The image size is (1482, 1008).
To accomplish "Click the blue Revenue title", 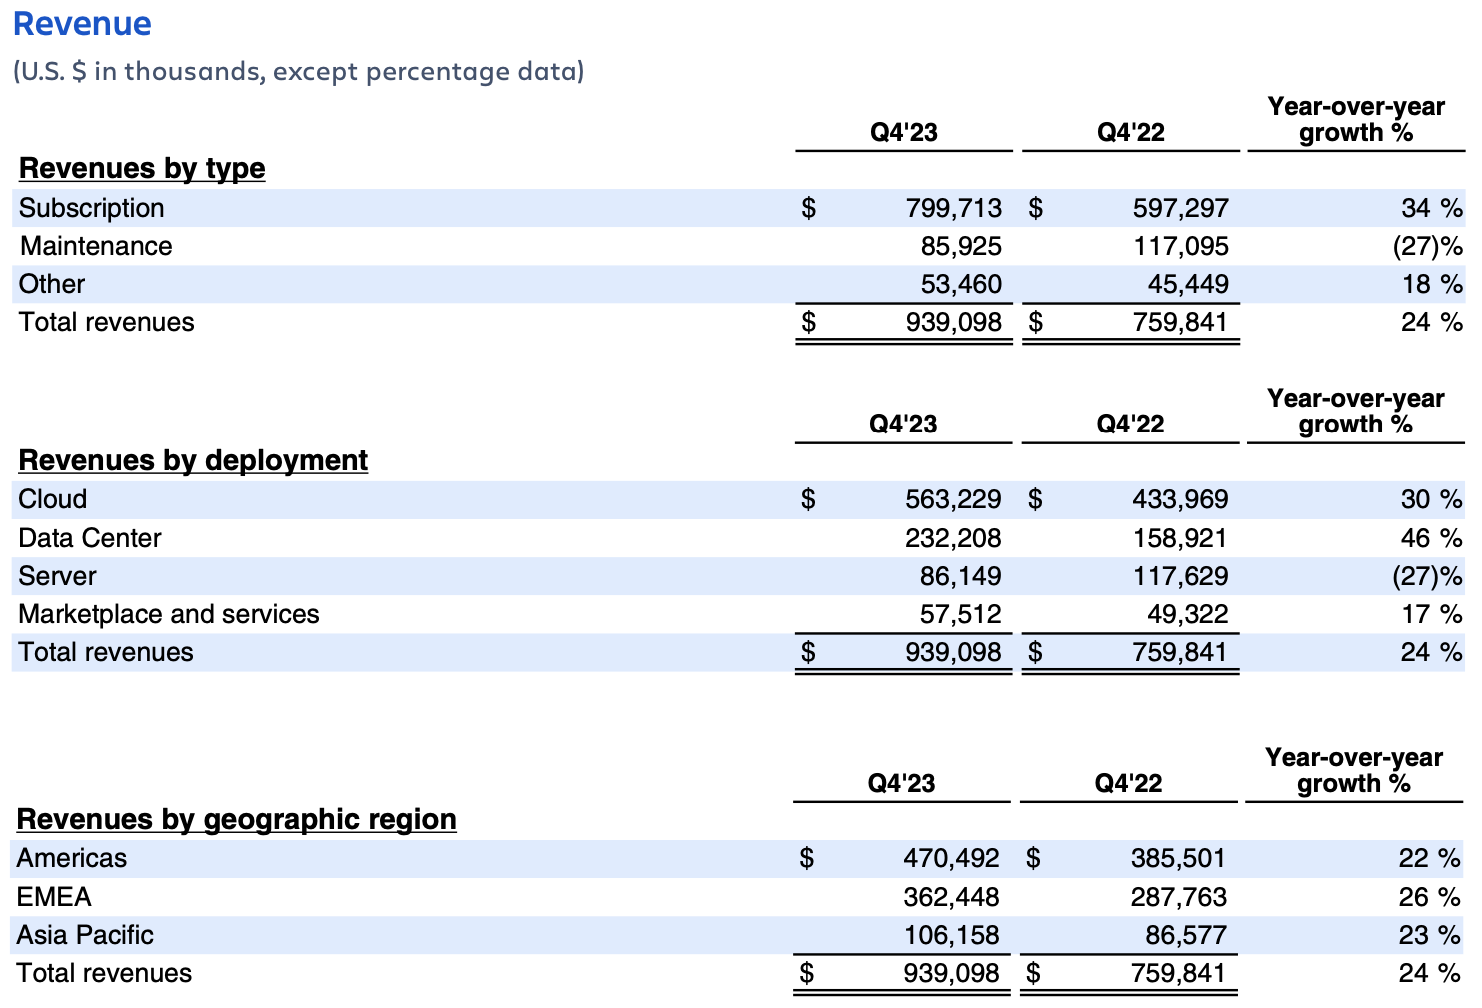I will [x=82, y=24].
